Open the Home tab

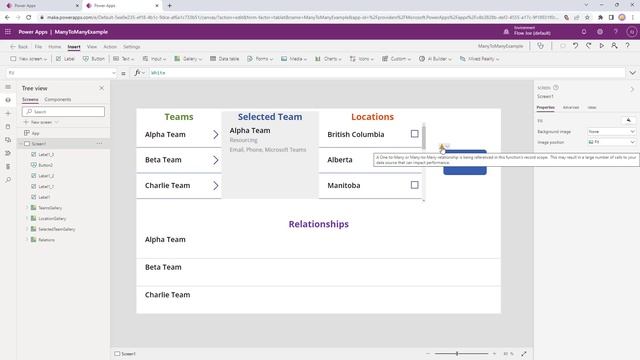click(x=54, y=47)
